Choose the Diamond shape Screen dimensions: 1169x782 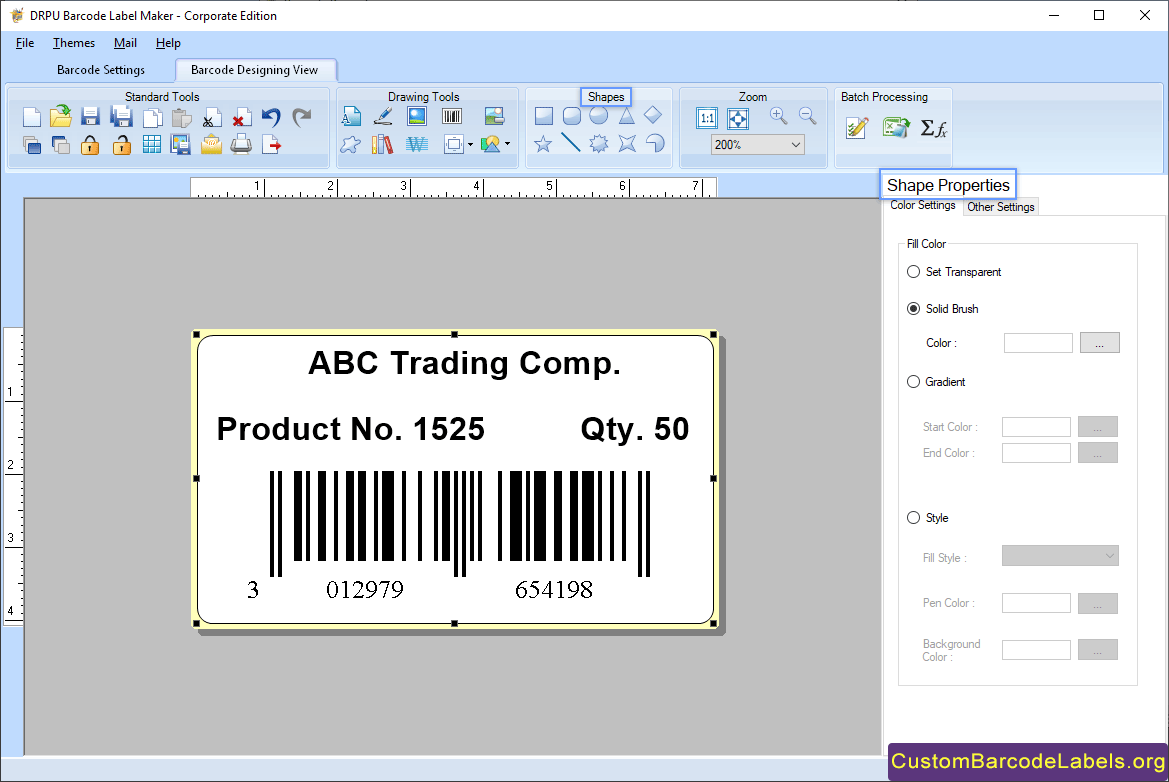(653, 116)
